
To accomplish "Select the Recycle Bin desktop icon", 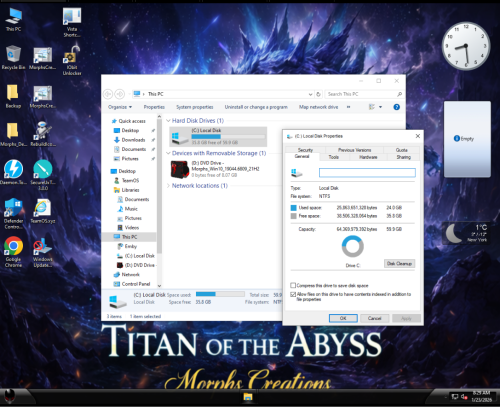I will point(13,57).
